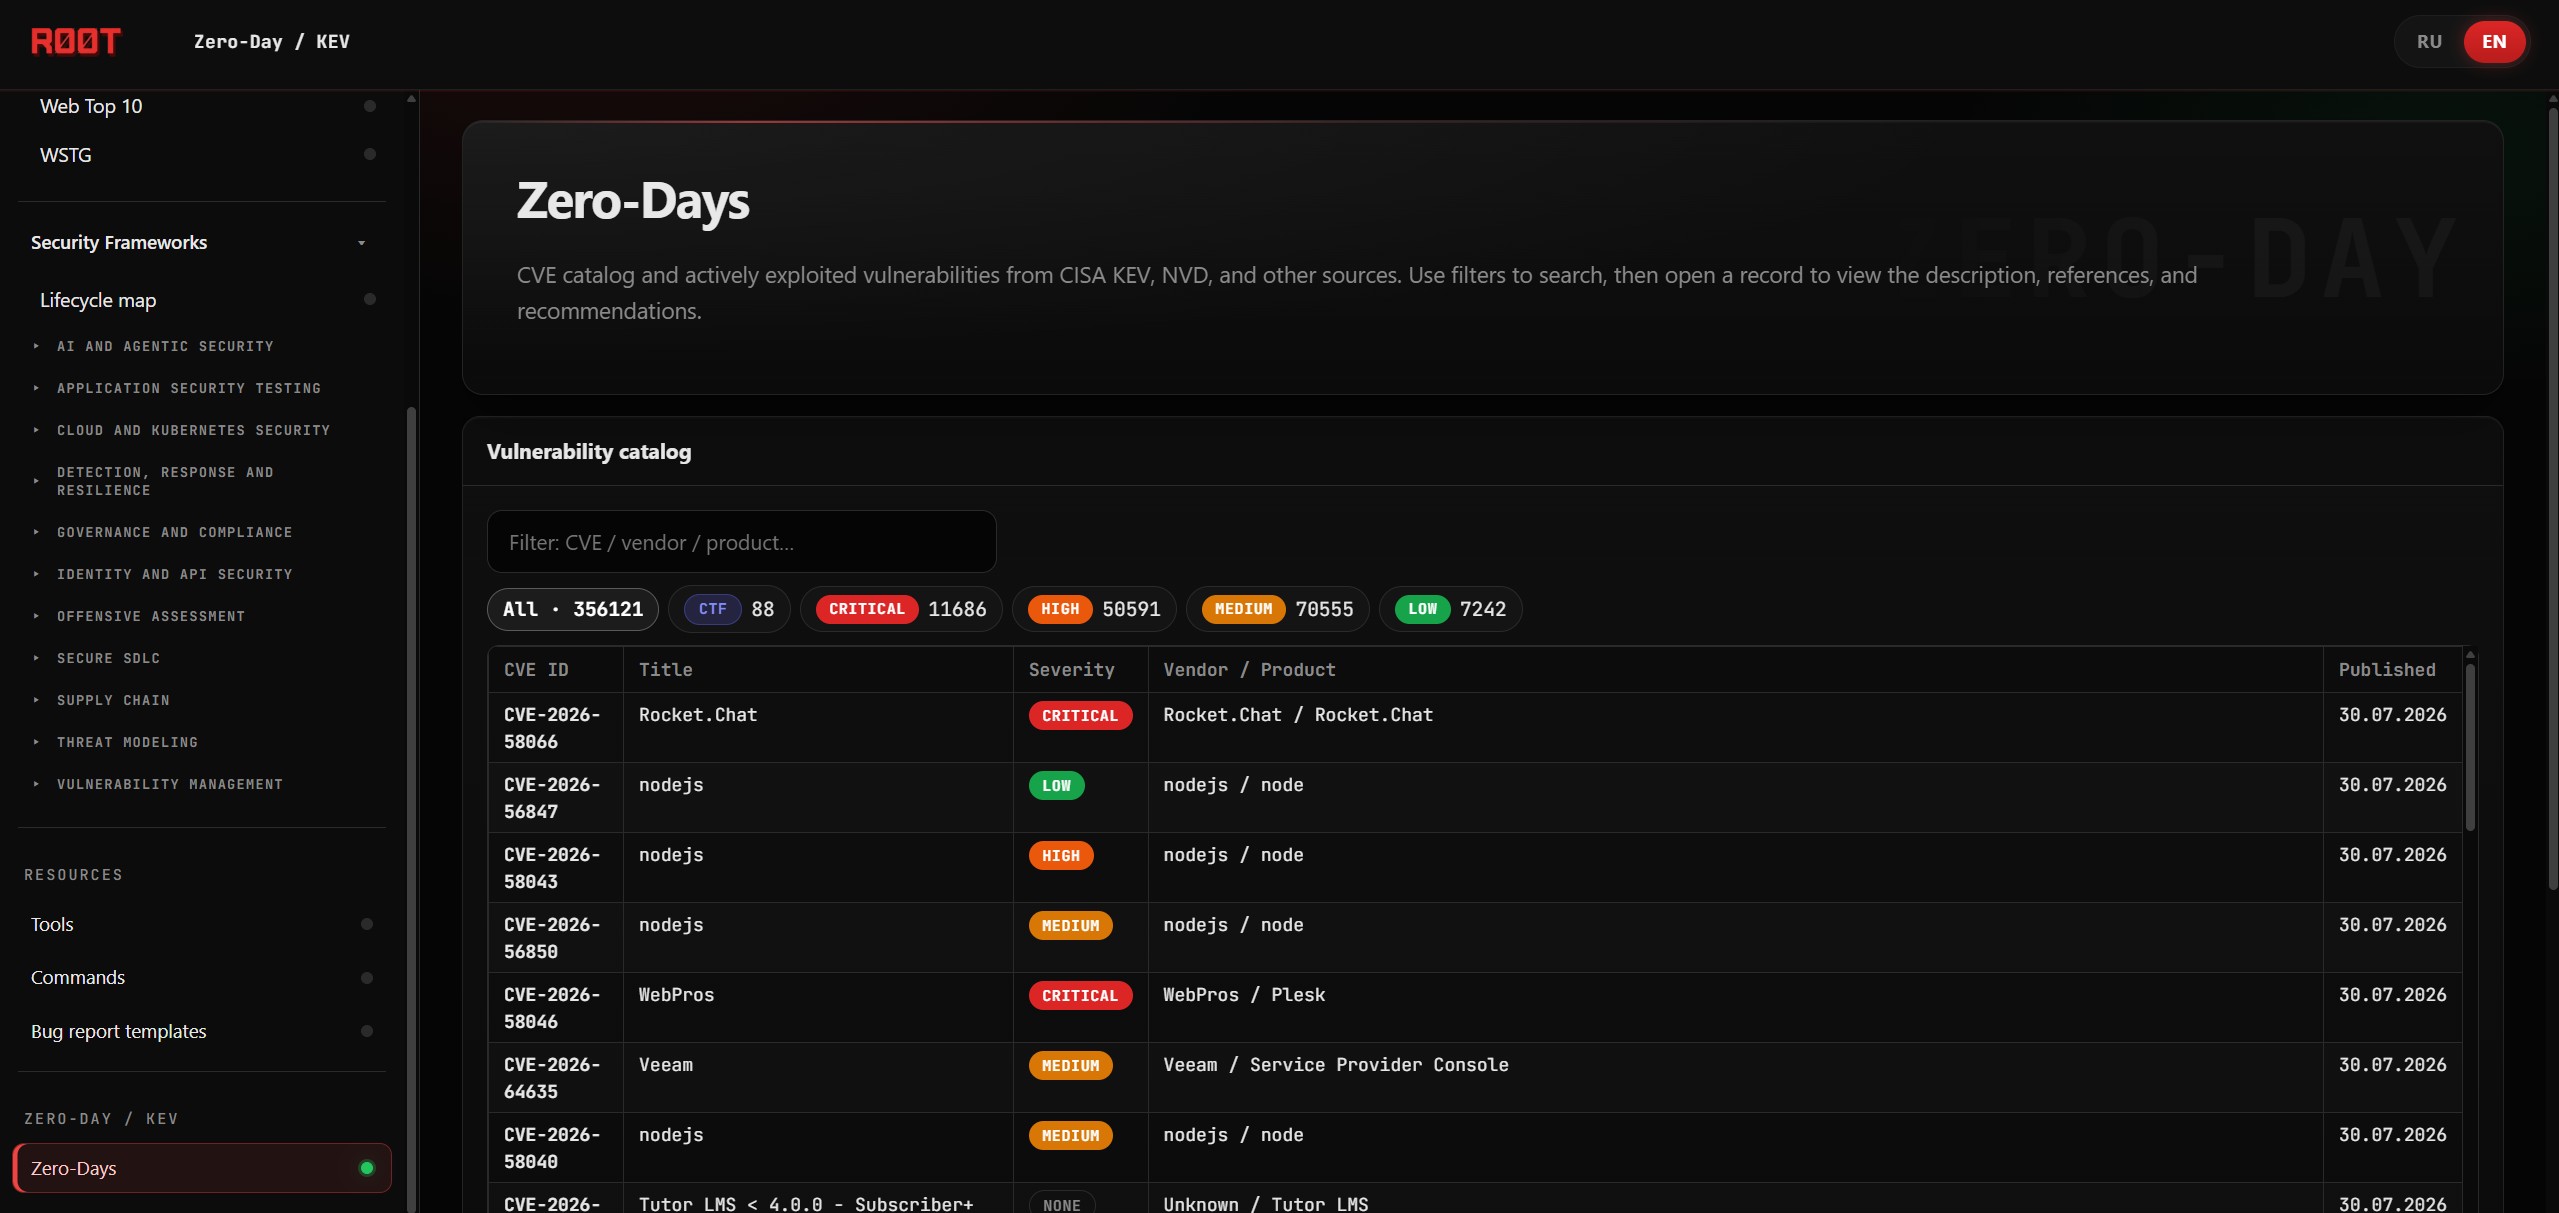Open the Tools resource page
Image resolution: width=2559 pixels, height=1213 pixels.
52,925
